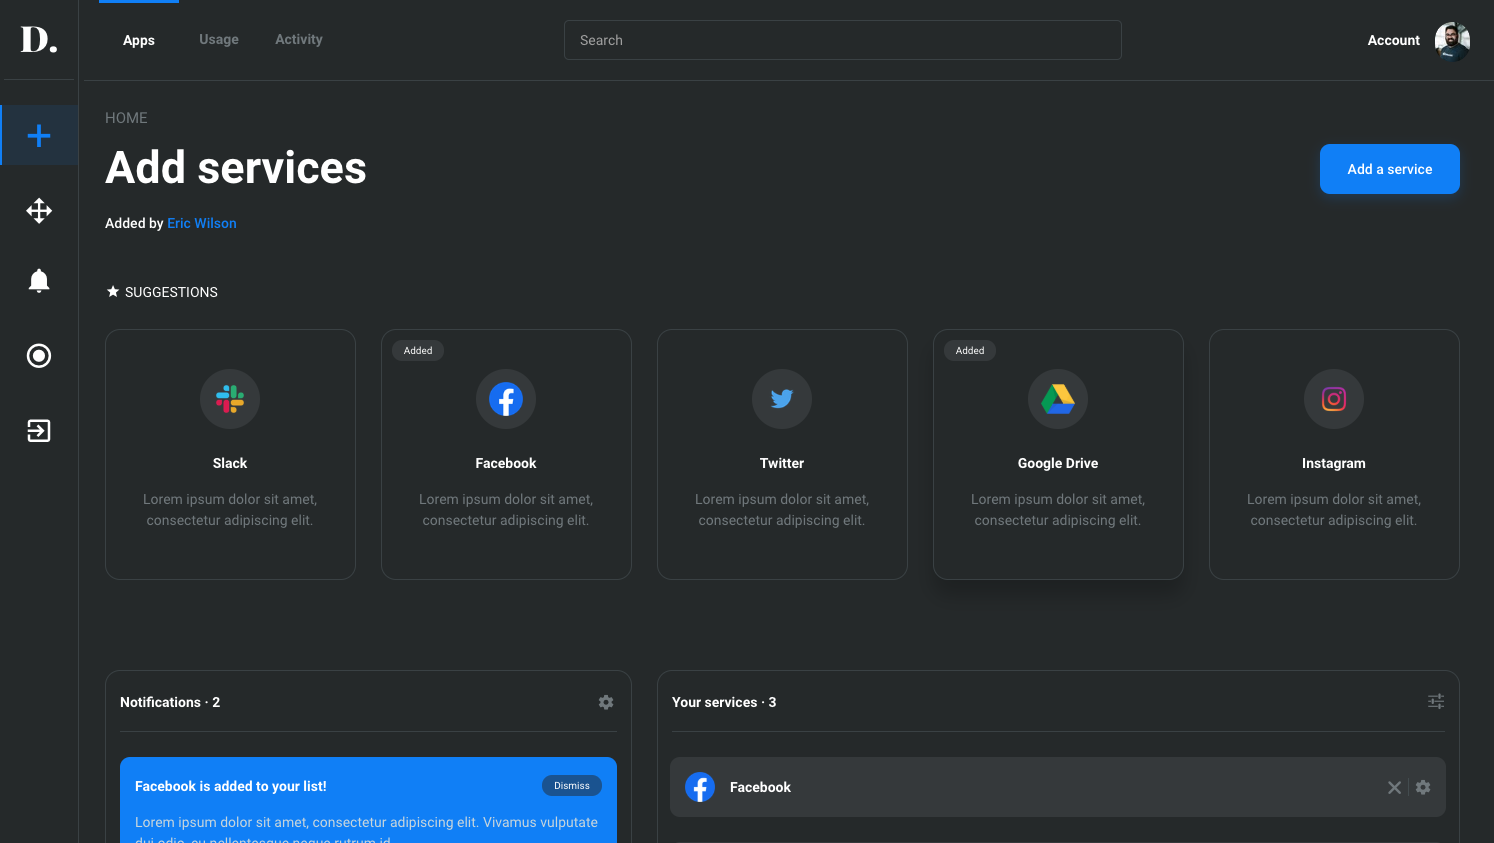Open the move arrows icon in sidebar
The image size is (1494, 843).
pyautogui.click(x=39, y=211)
